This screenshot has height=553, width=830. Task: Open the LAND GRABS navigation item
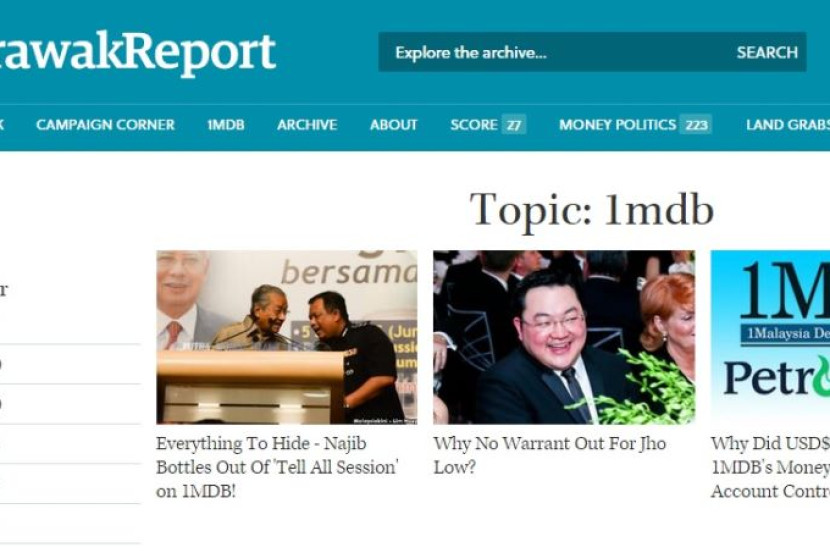coord(788,125)
